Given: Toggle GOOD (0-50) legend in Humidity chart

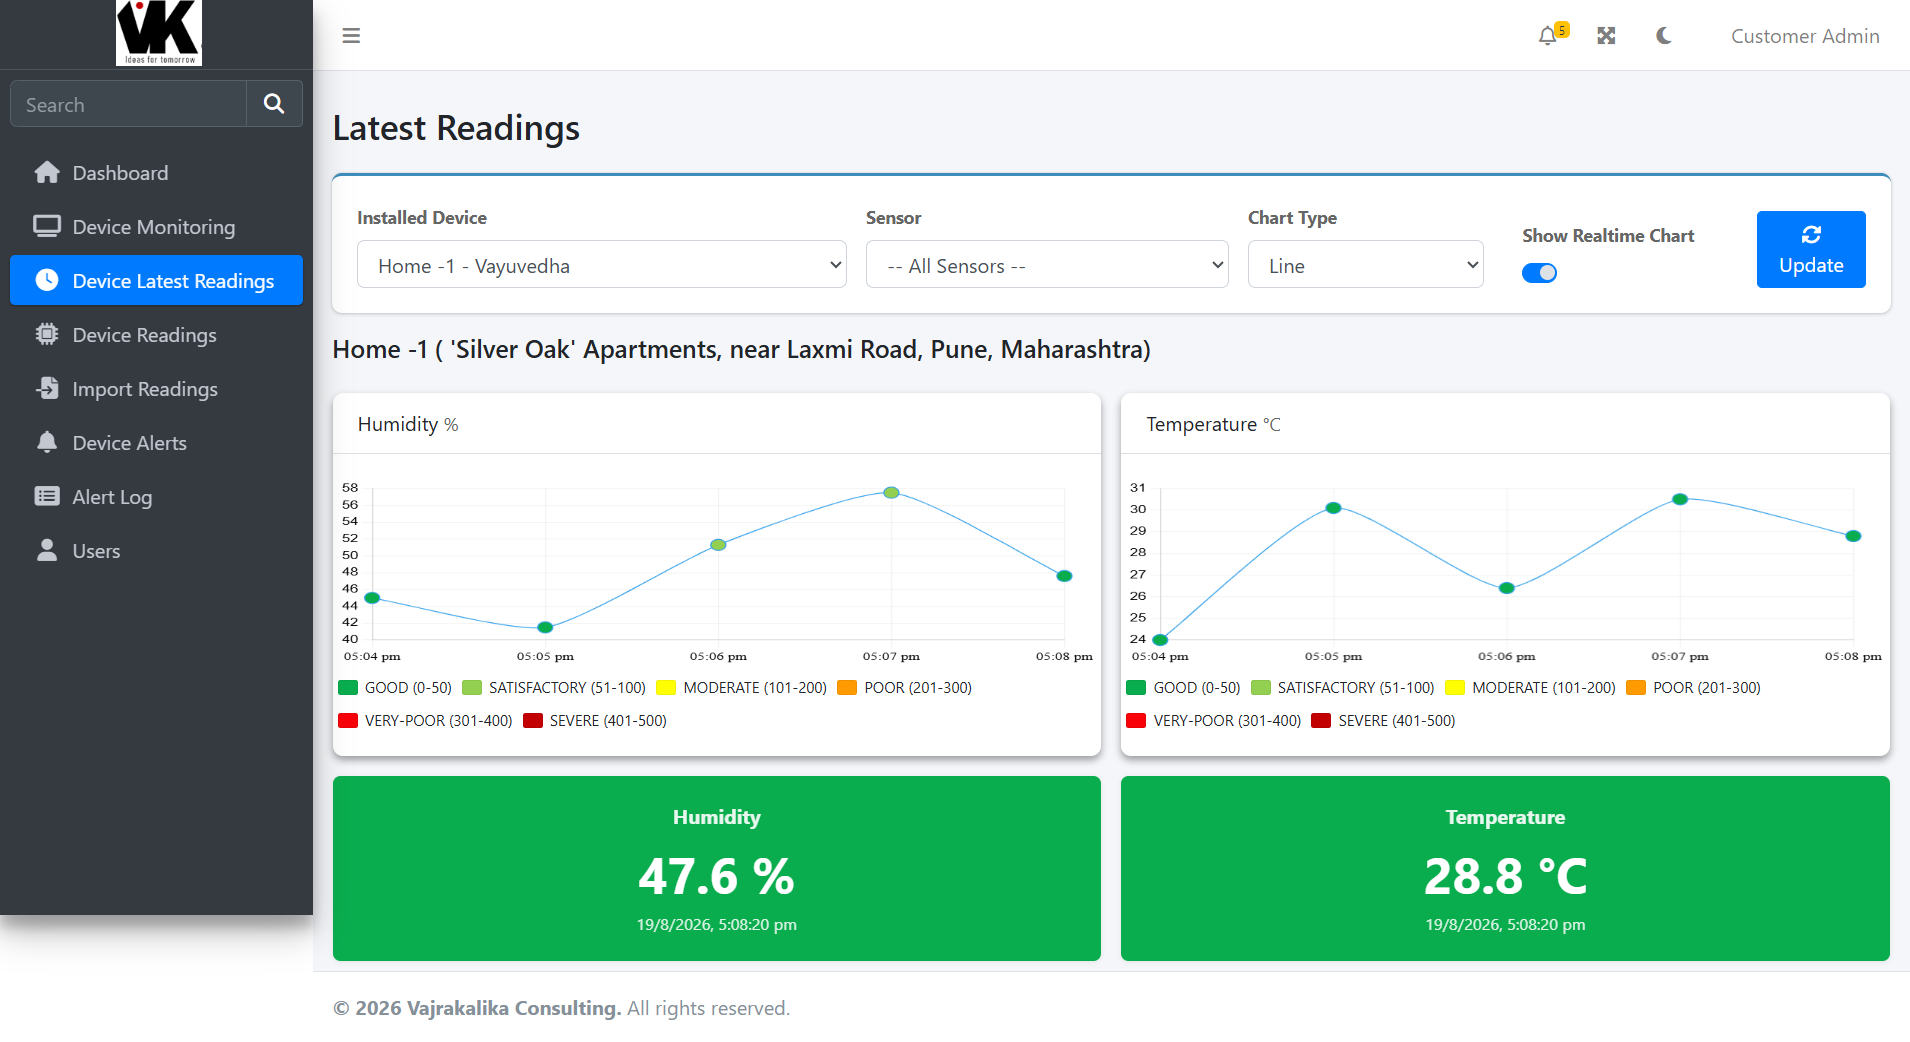Looking at the screenshot, I should 396,688.
